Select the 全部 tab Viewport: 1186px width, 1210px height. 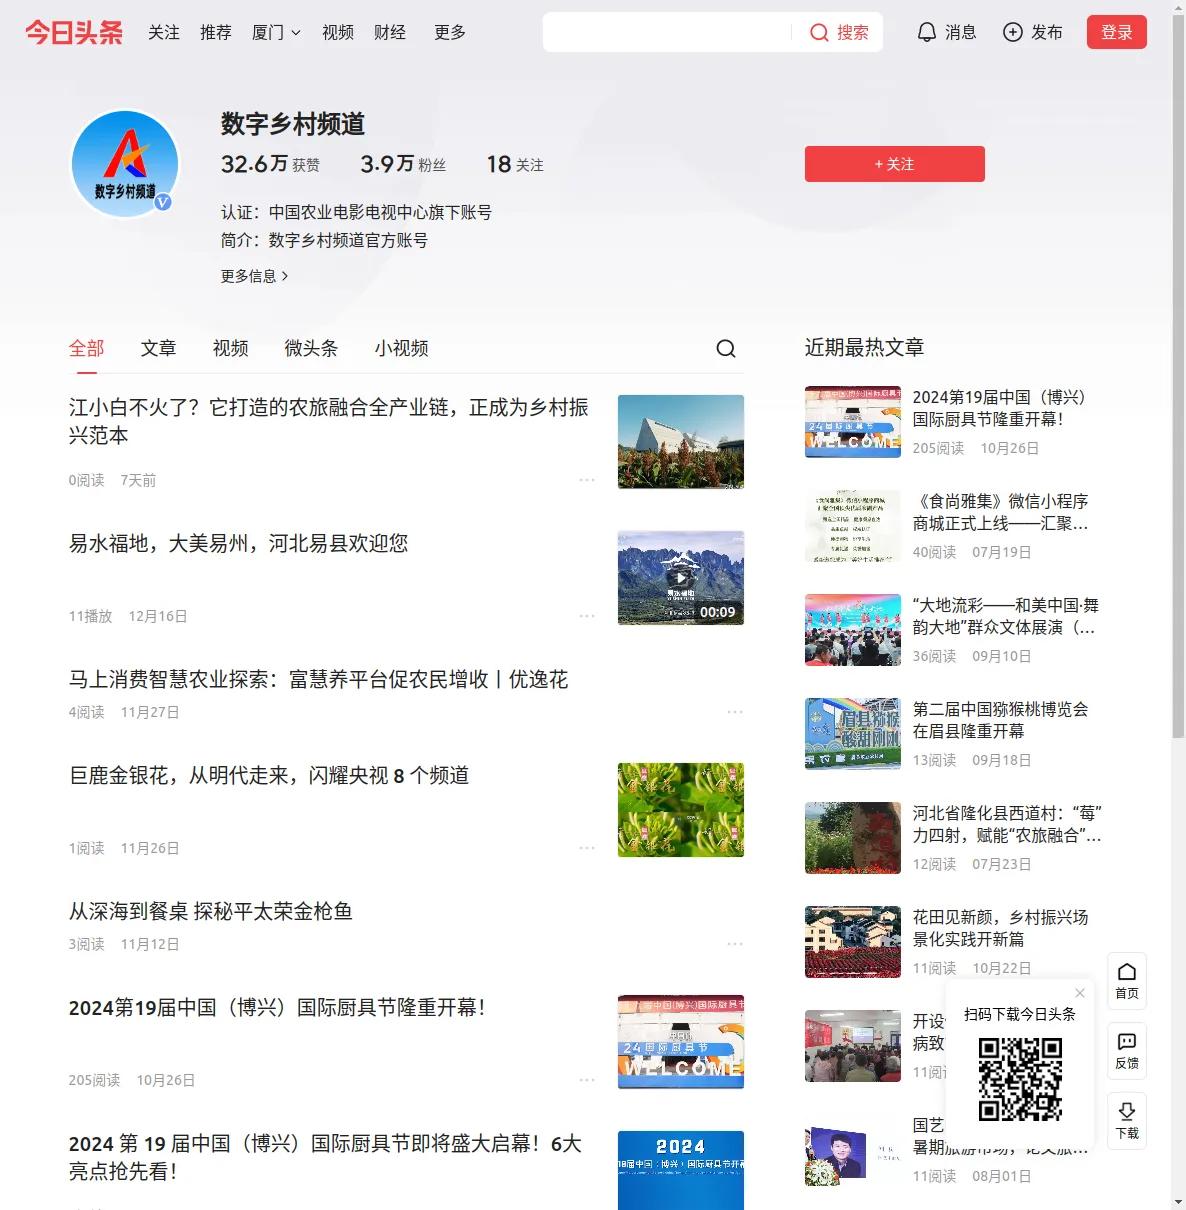tap(87, 348)
